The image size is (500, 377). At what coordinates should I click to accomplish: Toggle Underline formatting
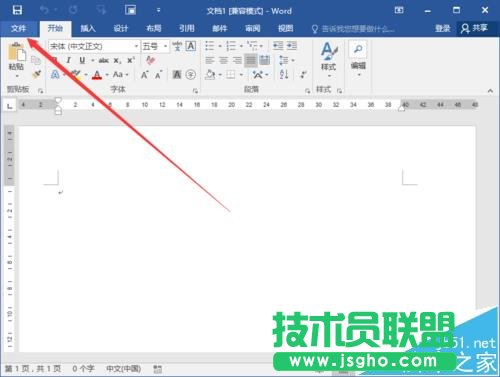click(x=82, y=60)
